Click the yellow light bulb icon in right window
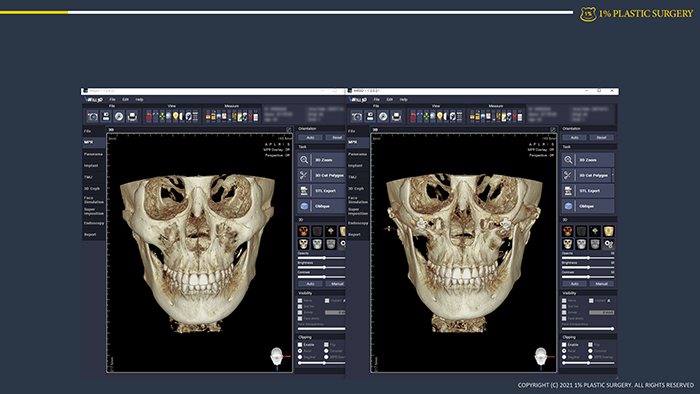The width and height of the screenshot is (700, 394). click(440, 116)
